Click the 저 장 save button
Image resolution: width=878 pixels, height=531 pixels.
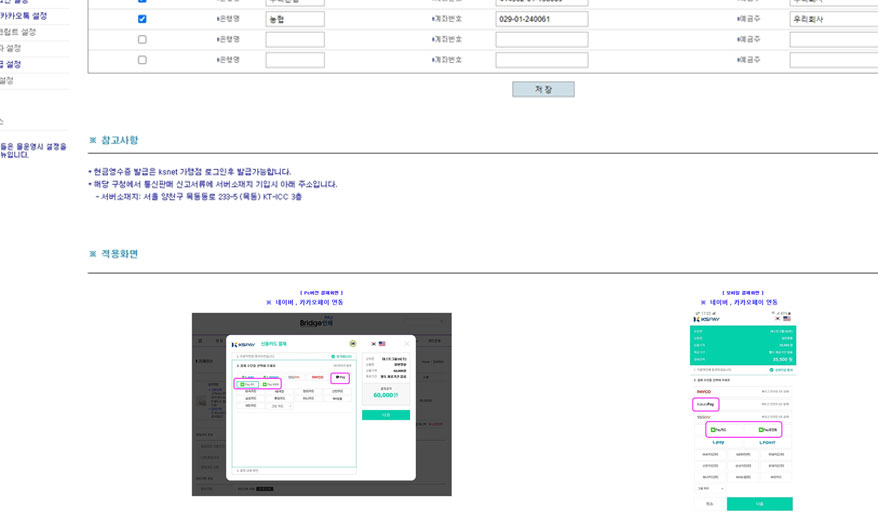[x=543, y=90]
